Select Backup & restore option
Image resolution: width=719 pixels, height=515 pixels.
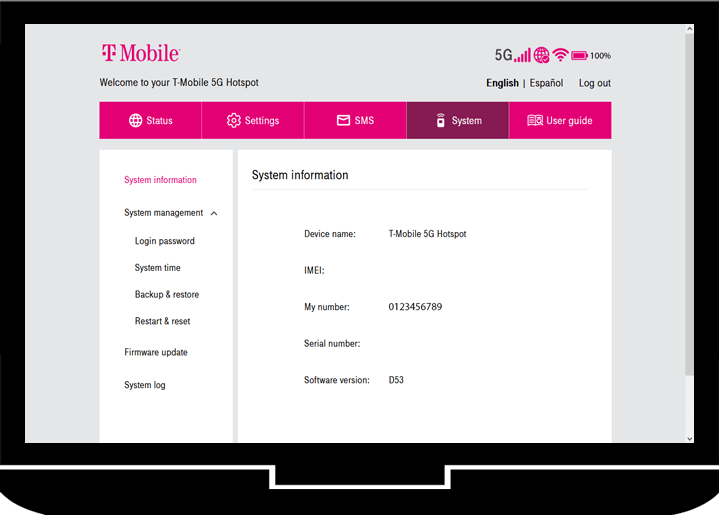(166, 295)
